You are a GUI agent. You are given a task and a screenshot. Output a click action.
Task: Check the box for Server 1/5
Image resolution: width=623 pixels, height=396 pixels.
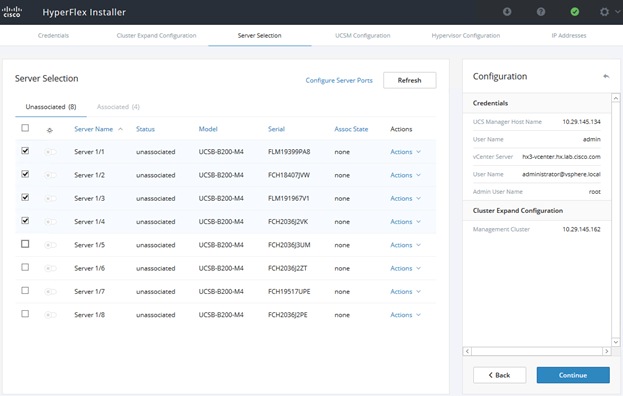(25, 244)
